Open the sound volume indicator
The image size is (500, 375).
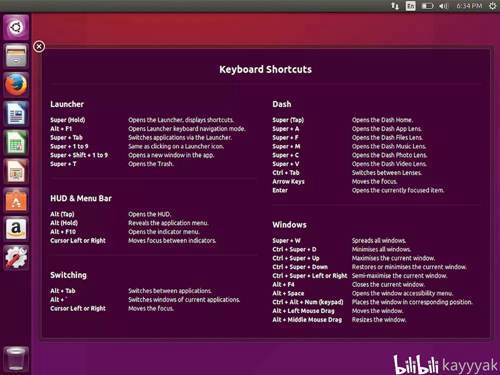[443, 6]
